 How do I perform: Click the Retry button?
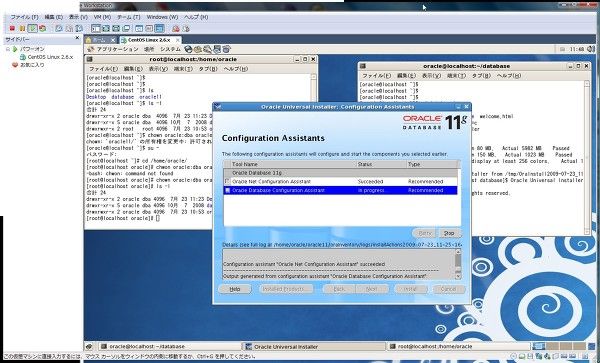point(425,233)
